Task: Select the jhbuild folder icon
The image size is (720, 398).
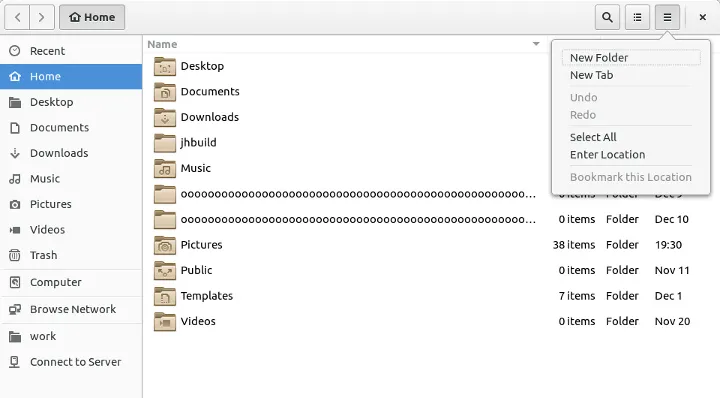Action: coord(165,143)
